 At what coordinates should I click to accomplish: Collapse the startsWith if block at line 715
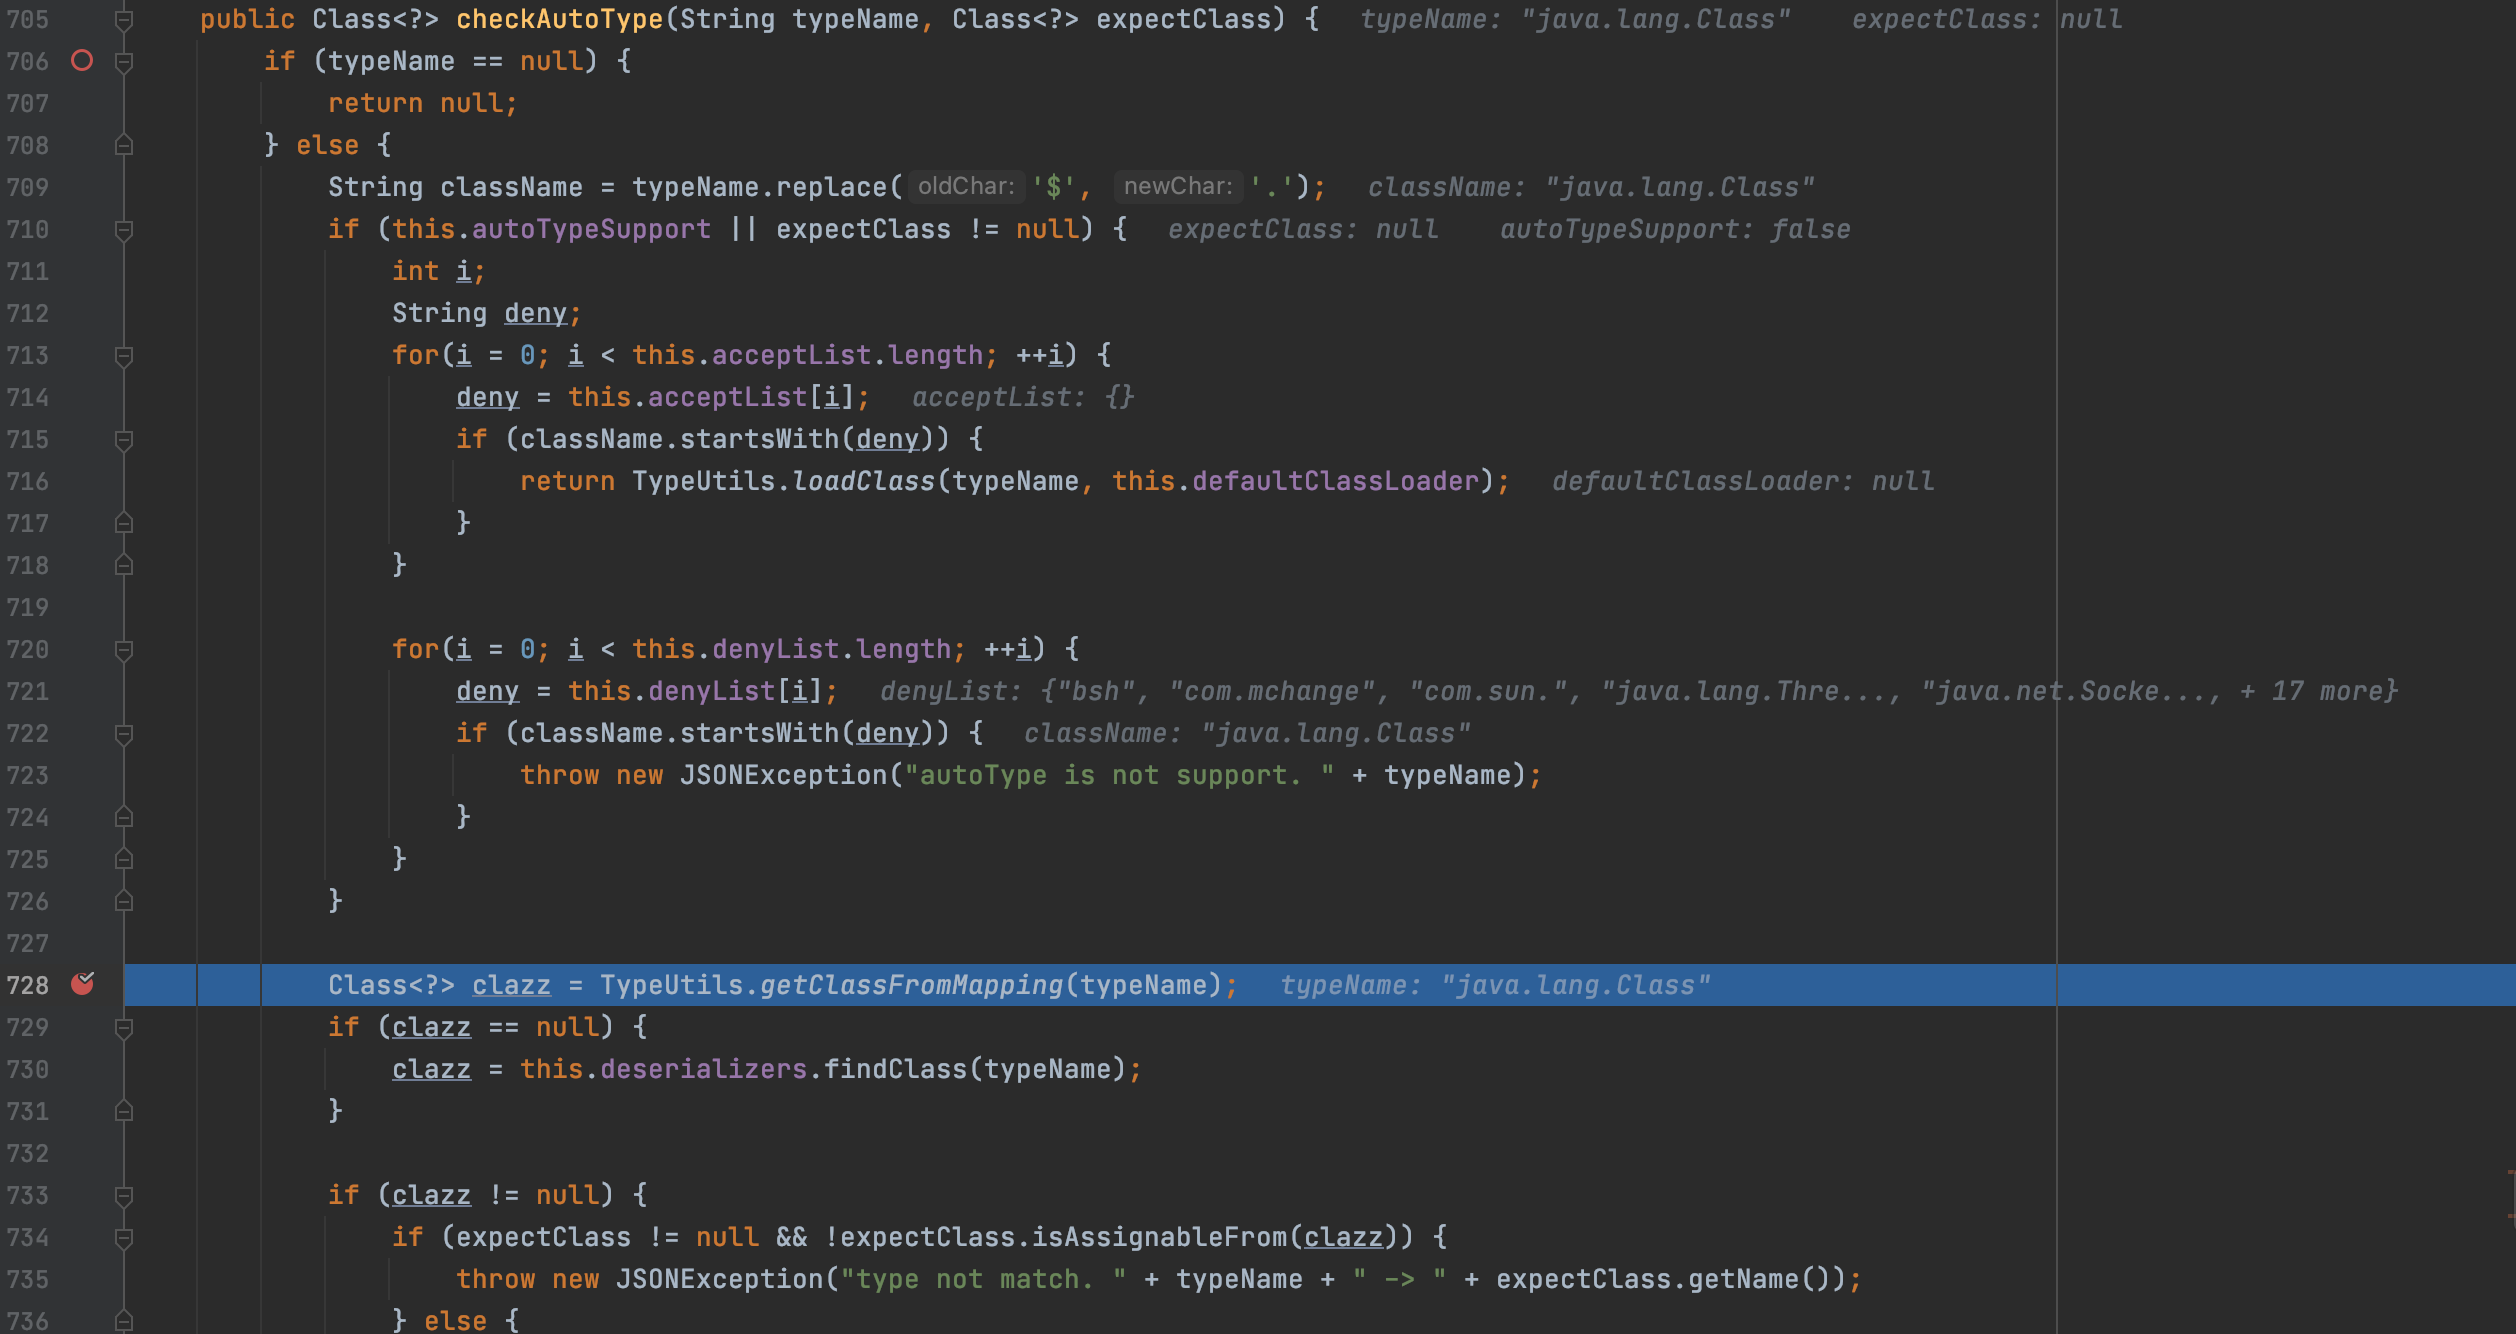coord(124,440)
